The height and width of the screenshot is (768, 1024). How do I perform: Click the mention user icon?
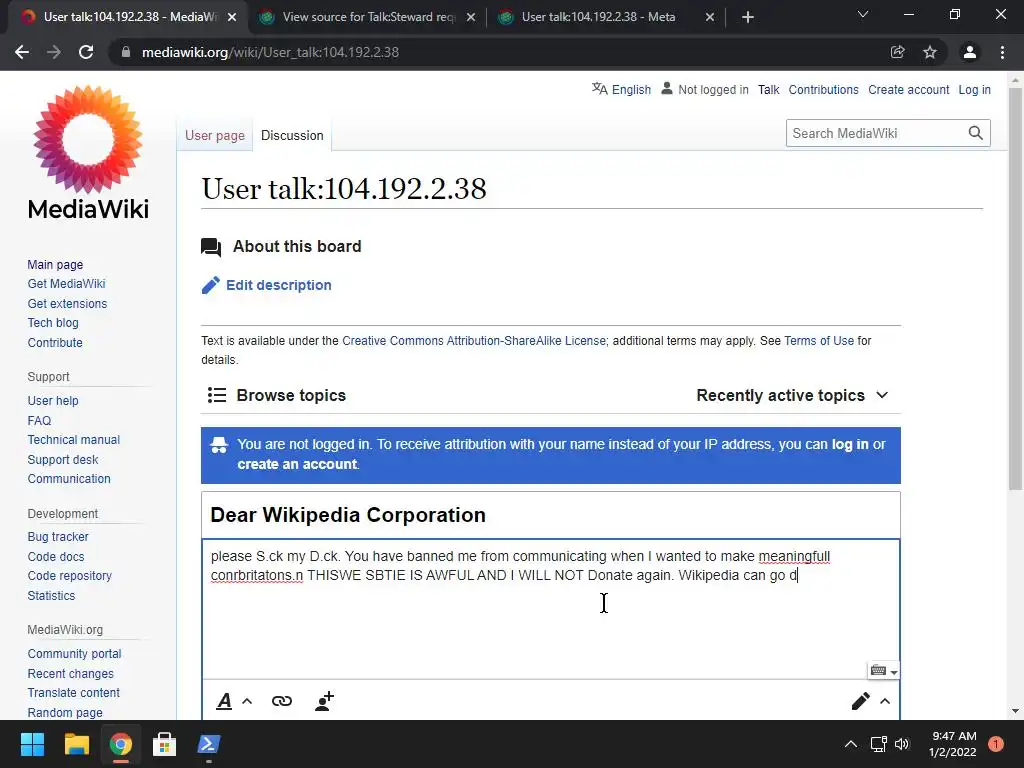point(325,701)
